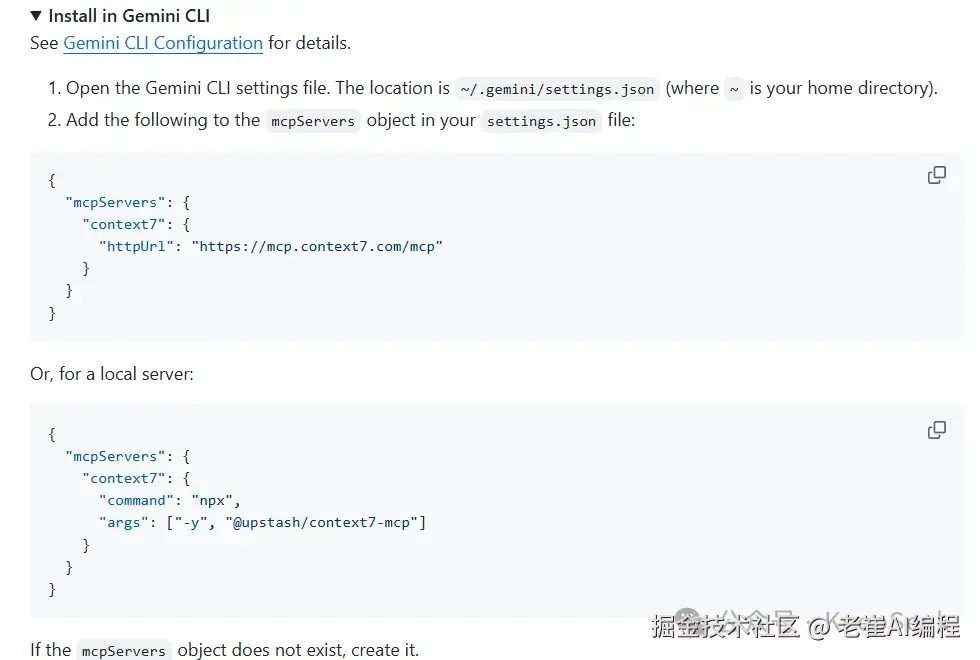Open the Gemini CLI Configuration link

point(163,43)
